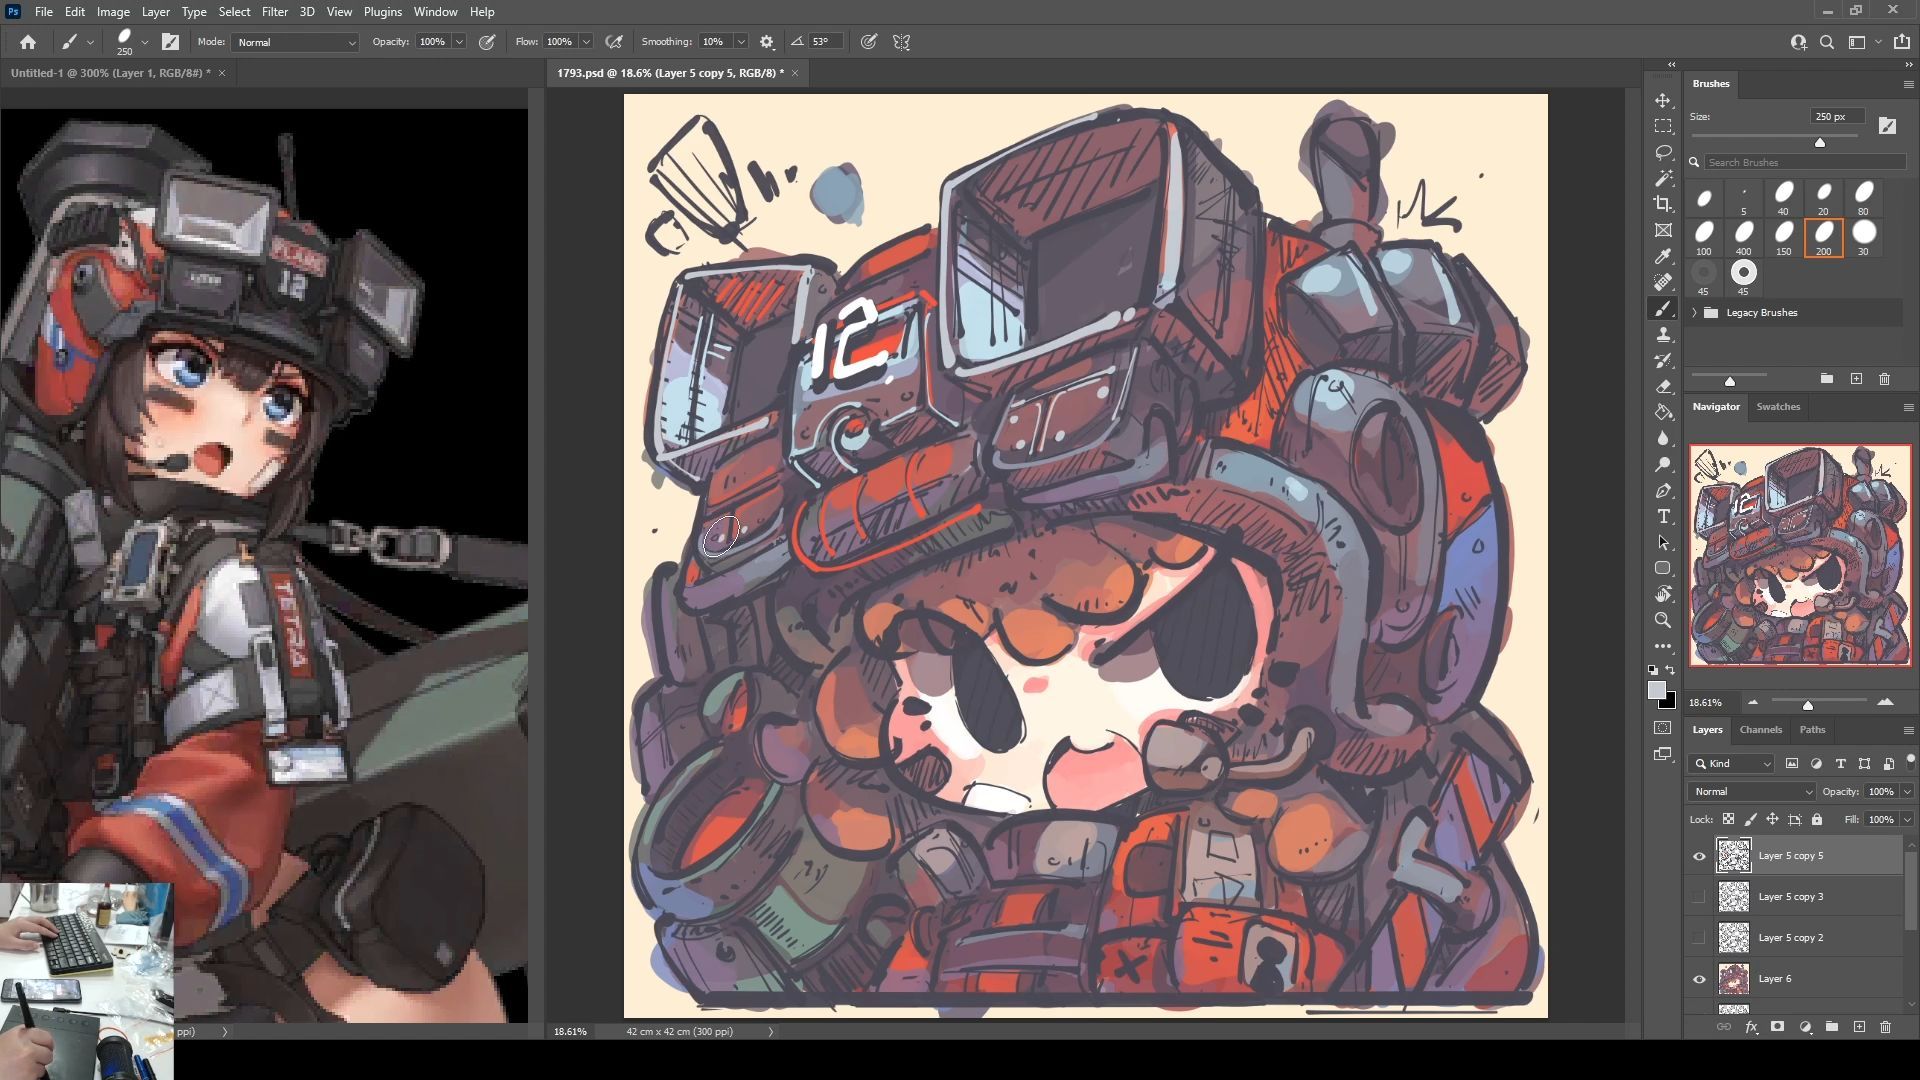Select the Move tool

(1663, 101)
